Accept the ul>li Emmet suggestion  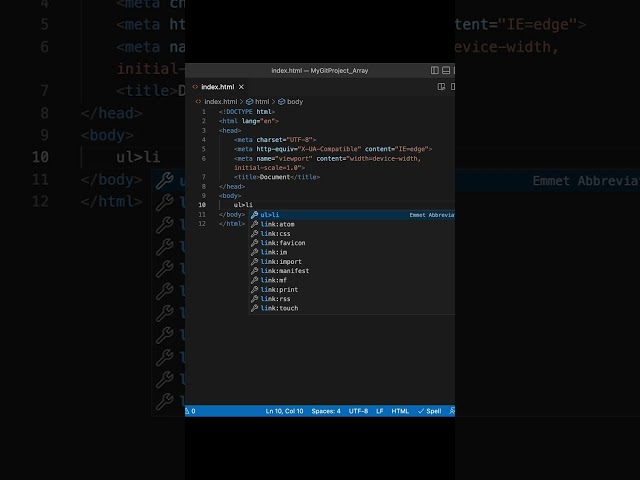click(352, 215)
